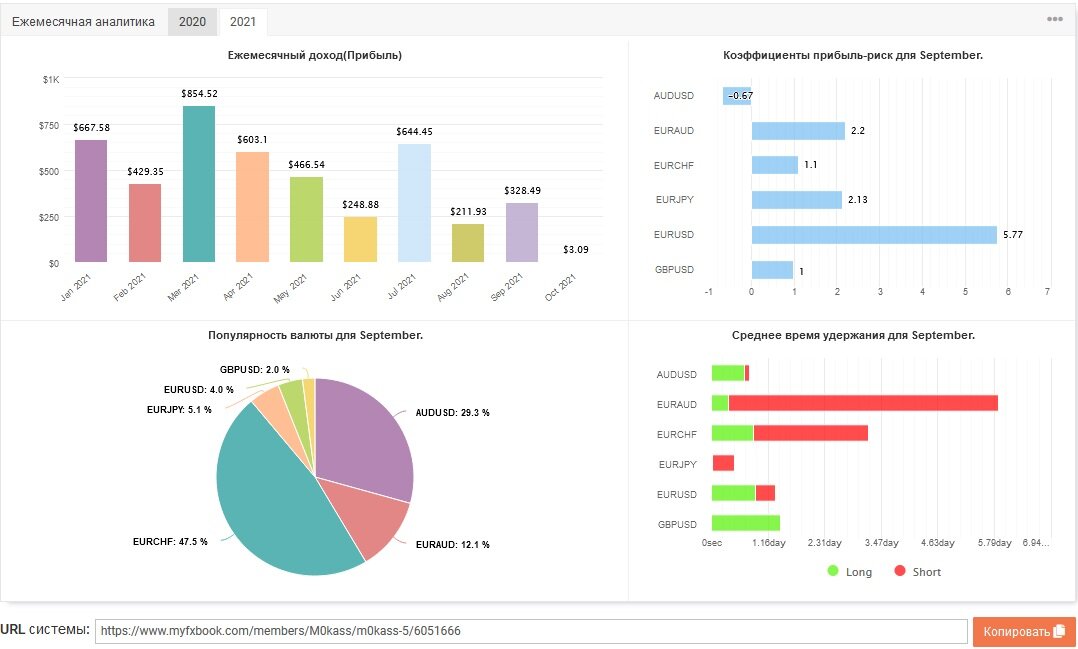The height and width of the screenshot is (649, 1078).
Task: Click the EURAUD 2.2 profit-risk bar
Action: click(798, 131)
